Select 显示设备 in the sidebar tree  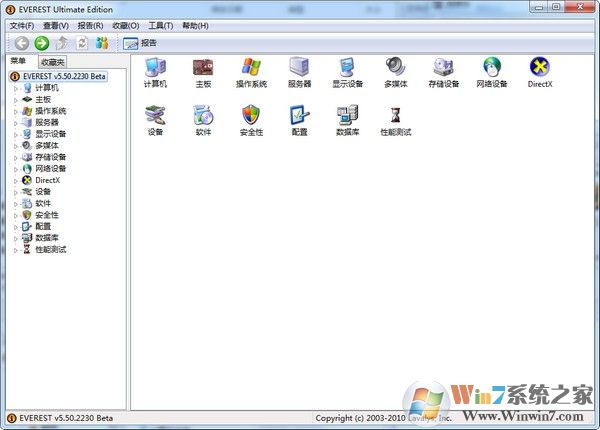coord(50,134)
